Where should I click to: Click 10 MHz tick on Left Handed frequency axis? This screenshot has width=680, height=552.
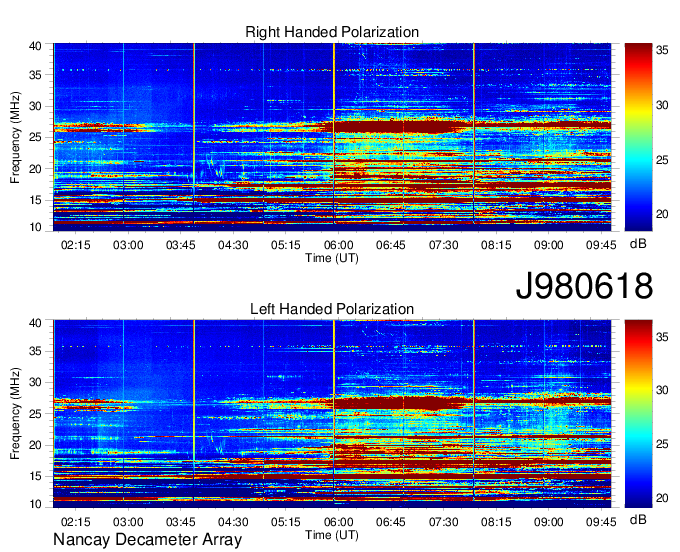35,504
